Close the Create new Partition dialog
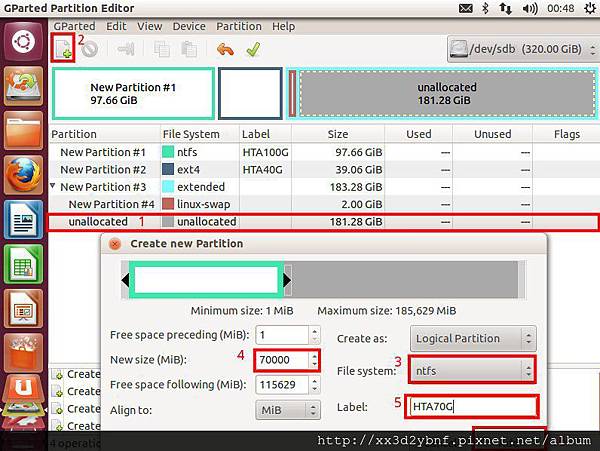Screen dimensions: 600x451 pos(115,244)
